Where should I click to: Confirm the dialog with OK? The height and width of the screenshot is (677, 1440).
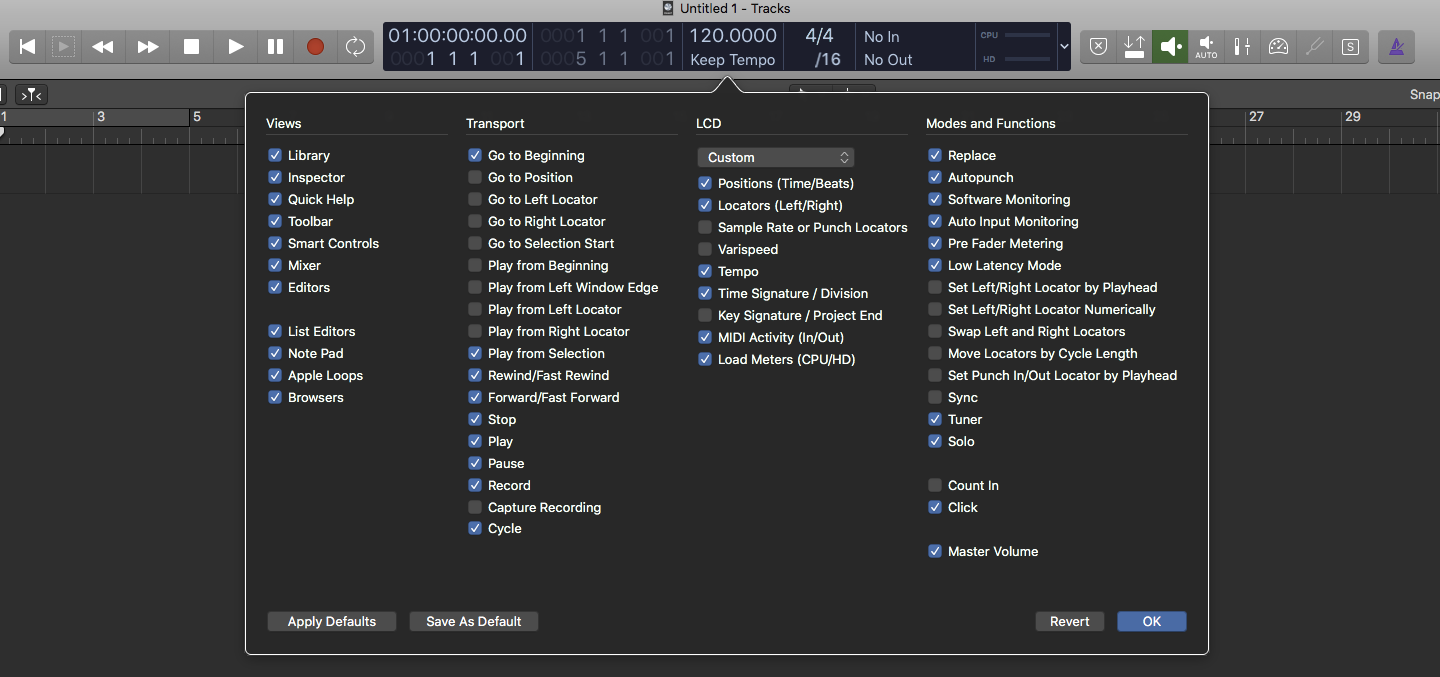pos(1152,621)
